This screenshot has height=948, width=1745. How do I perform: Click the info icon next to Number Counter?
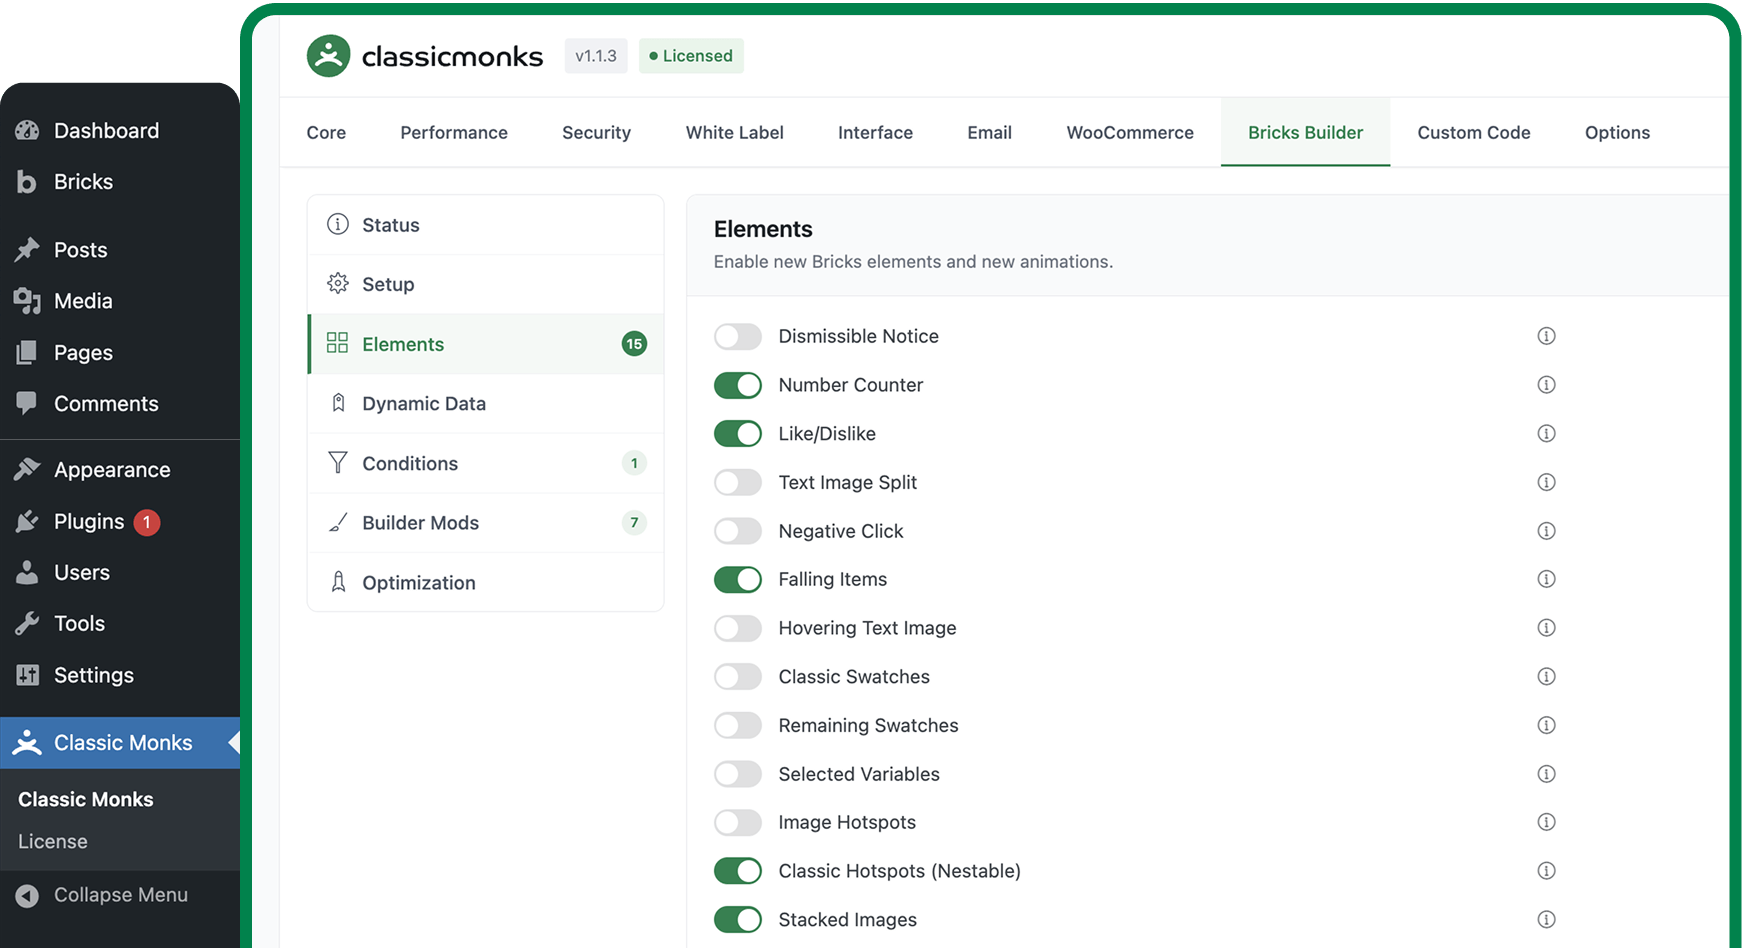coord(1546,384)
